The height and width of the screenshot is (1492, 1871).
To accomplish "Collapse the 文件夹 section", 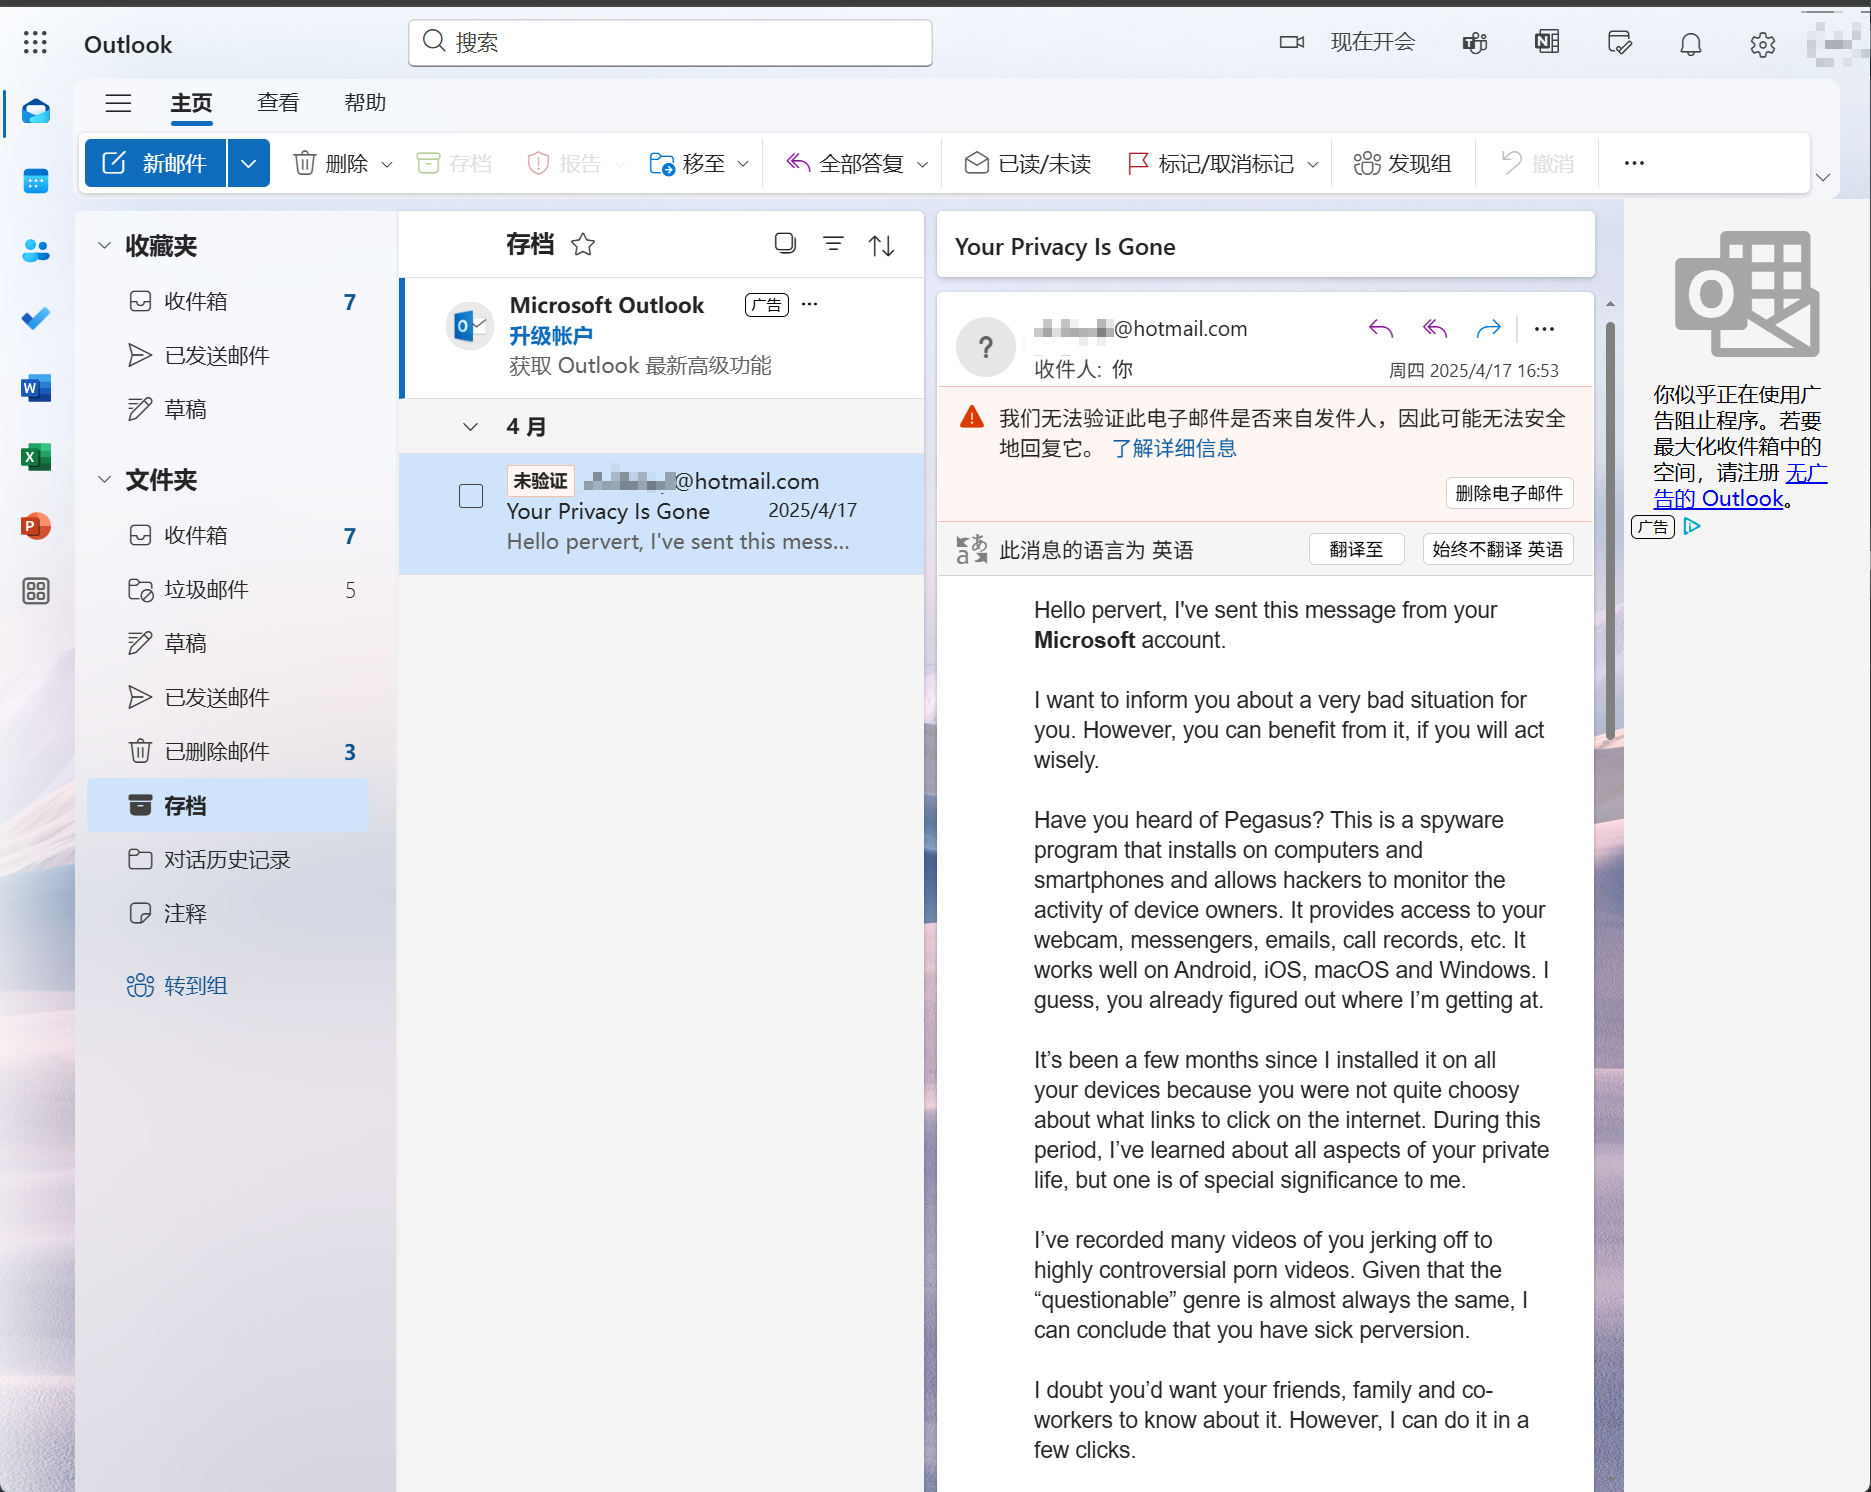I will click(104, 479).
